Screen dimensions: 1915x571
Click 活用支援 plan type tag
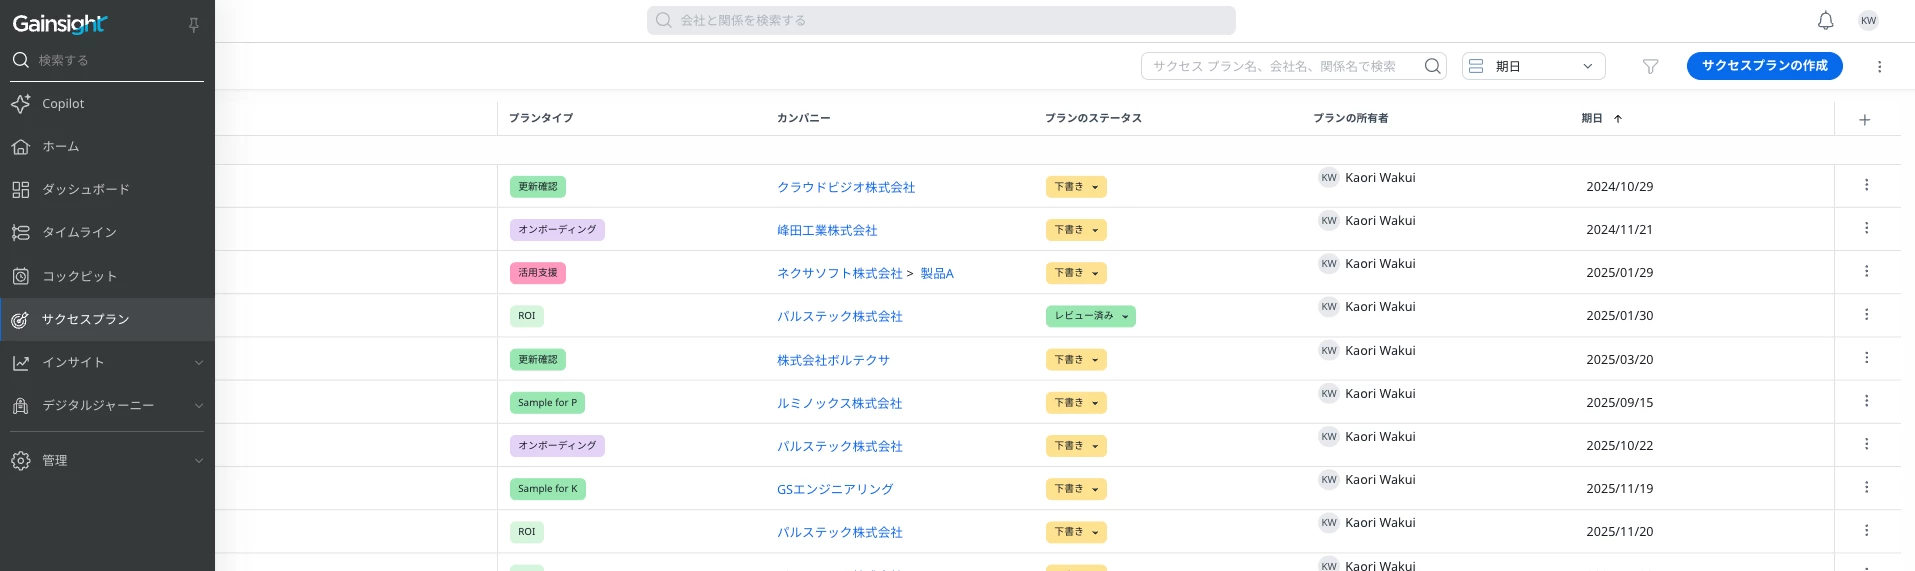pyautogui.click(x=538, y=273)
